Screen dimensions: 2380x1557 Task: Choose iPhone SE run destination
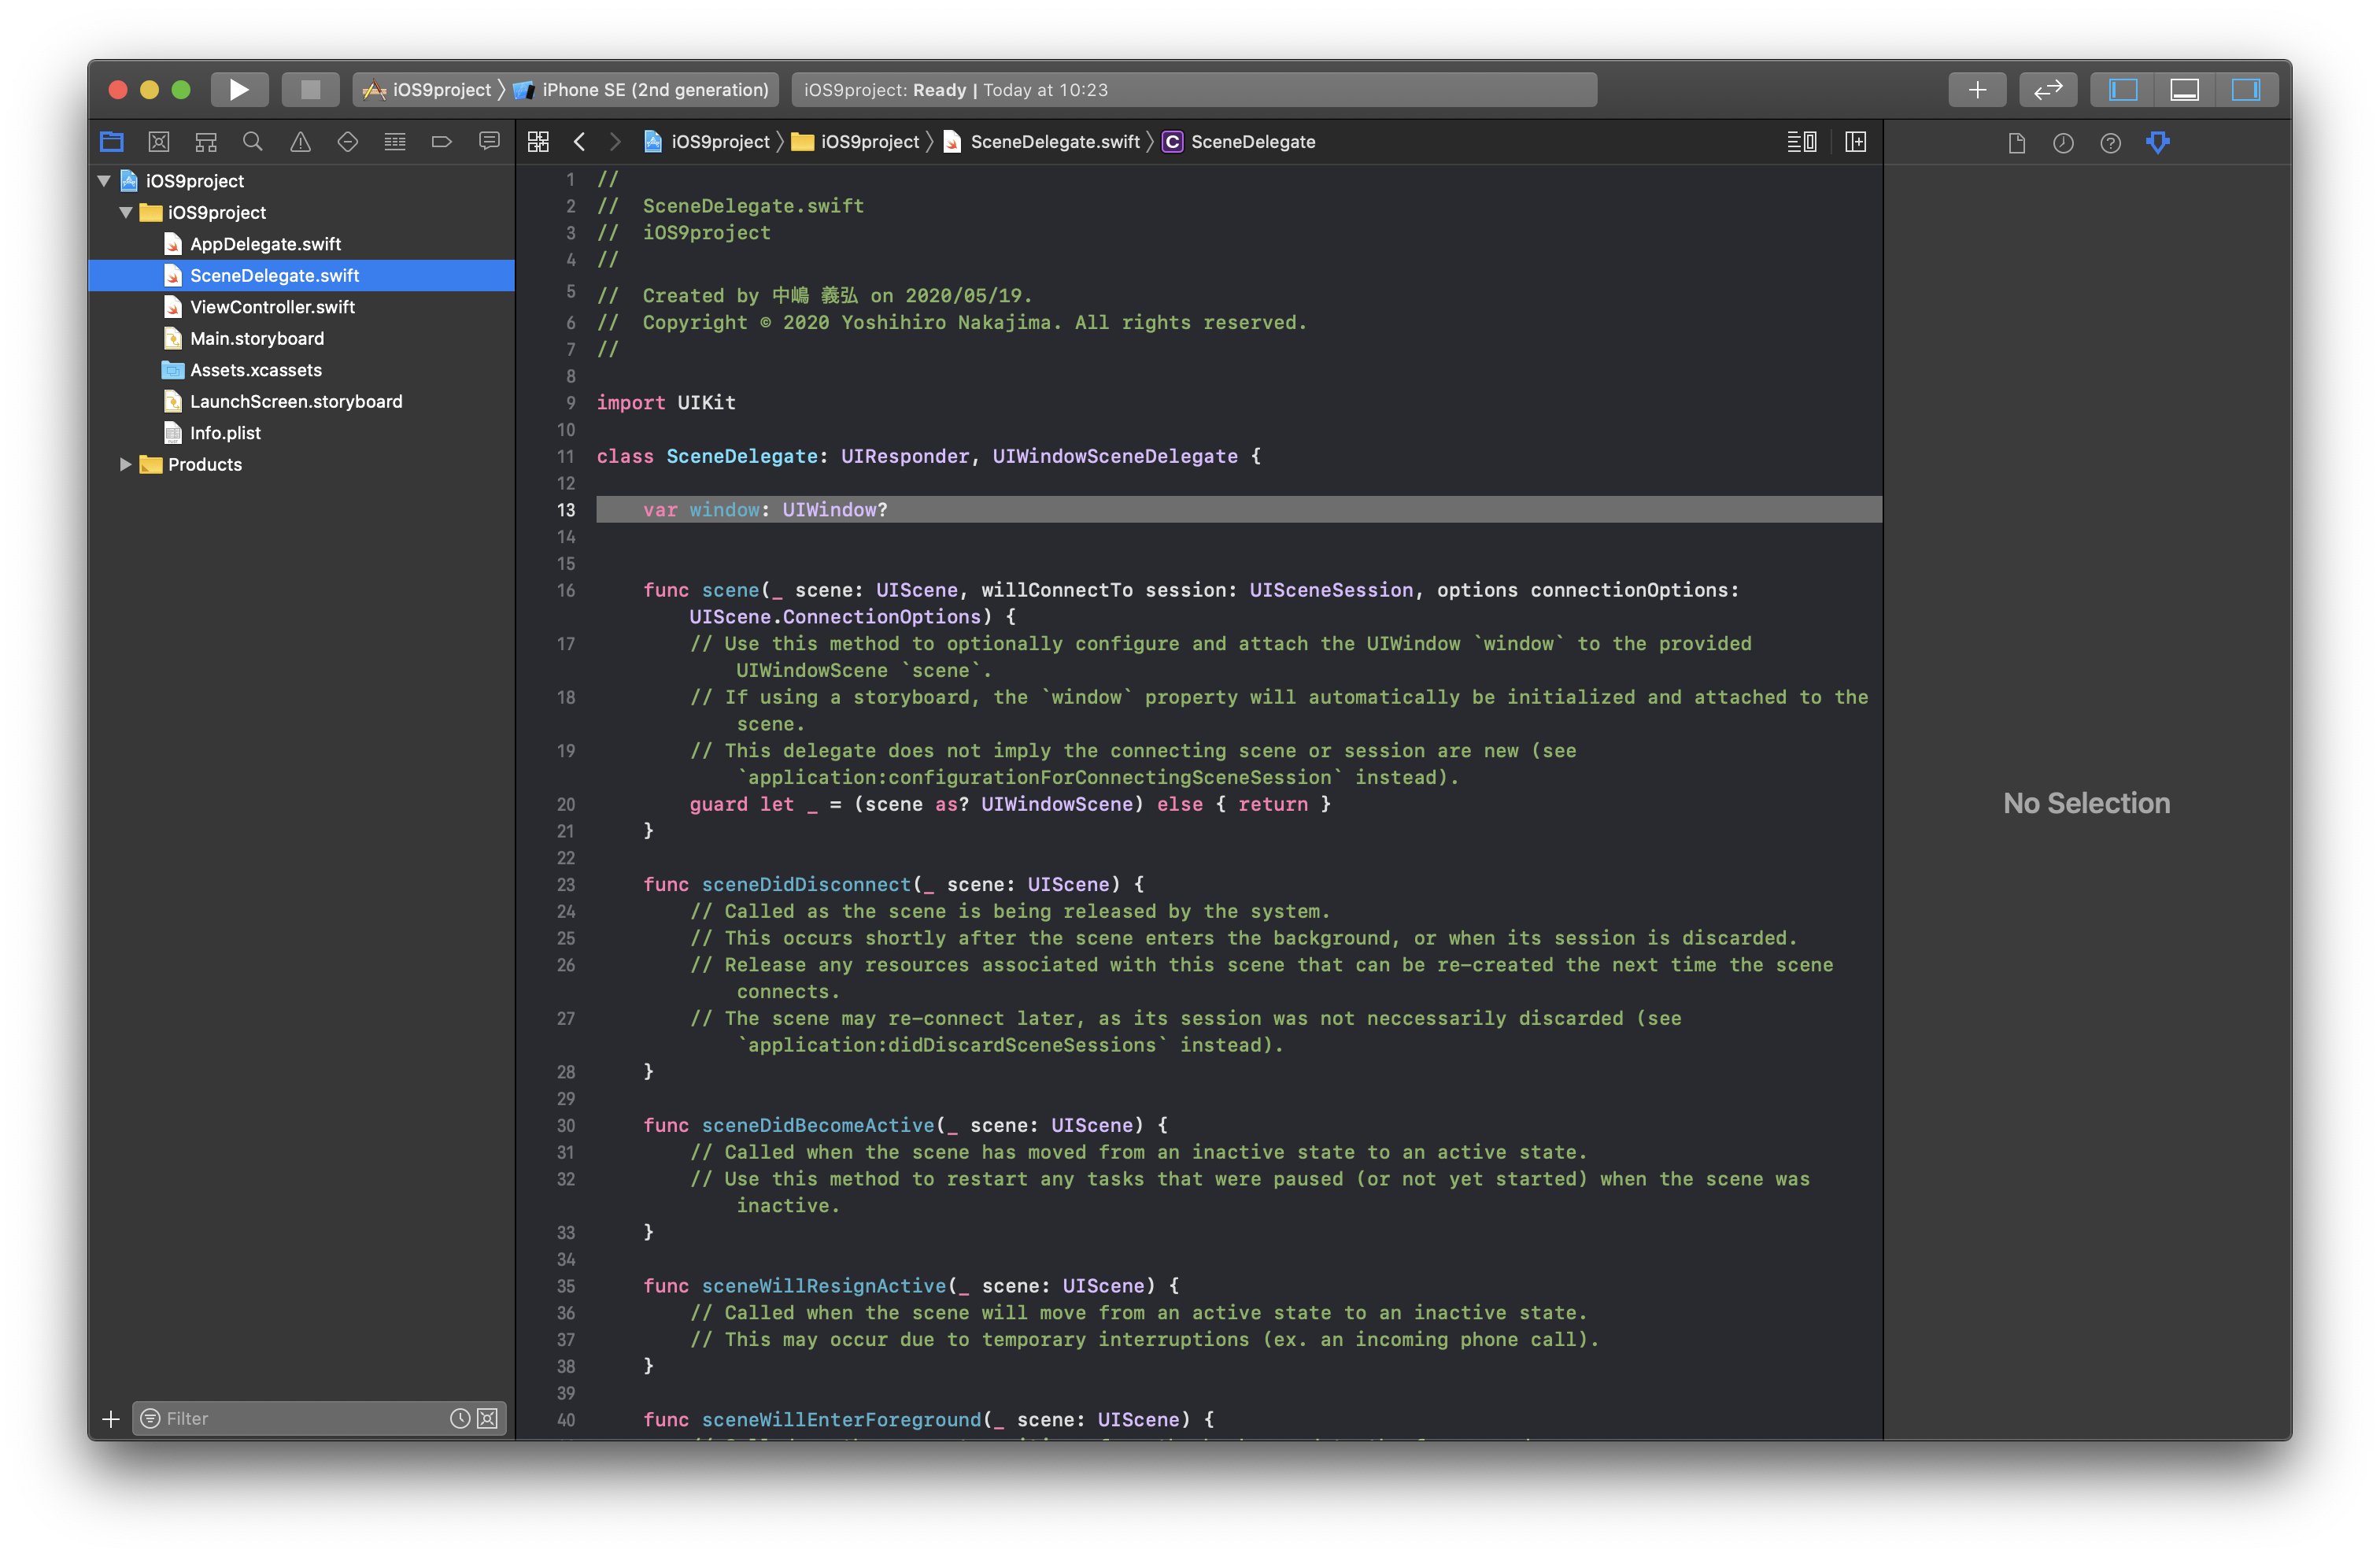pos(642,90)
